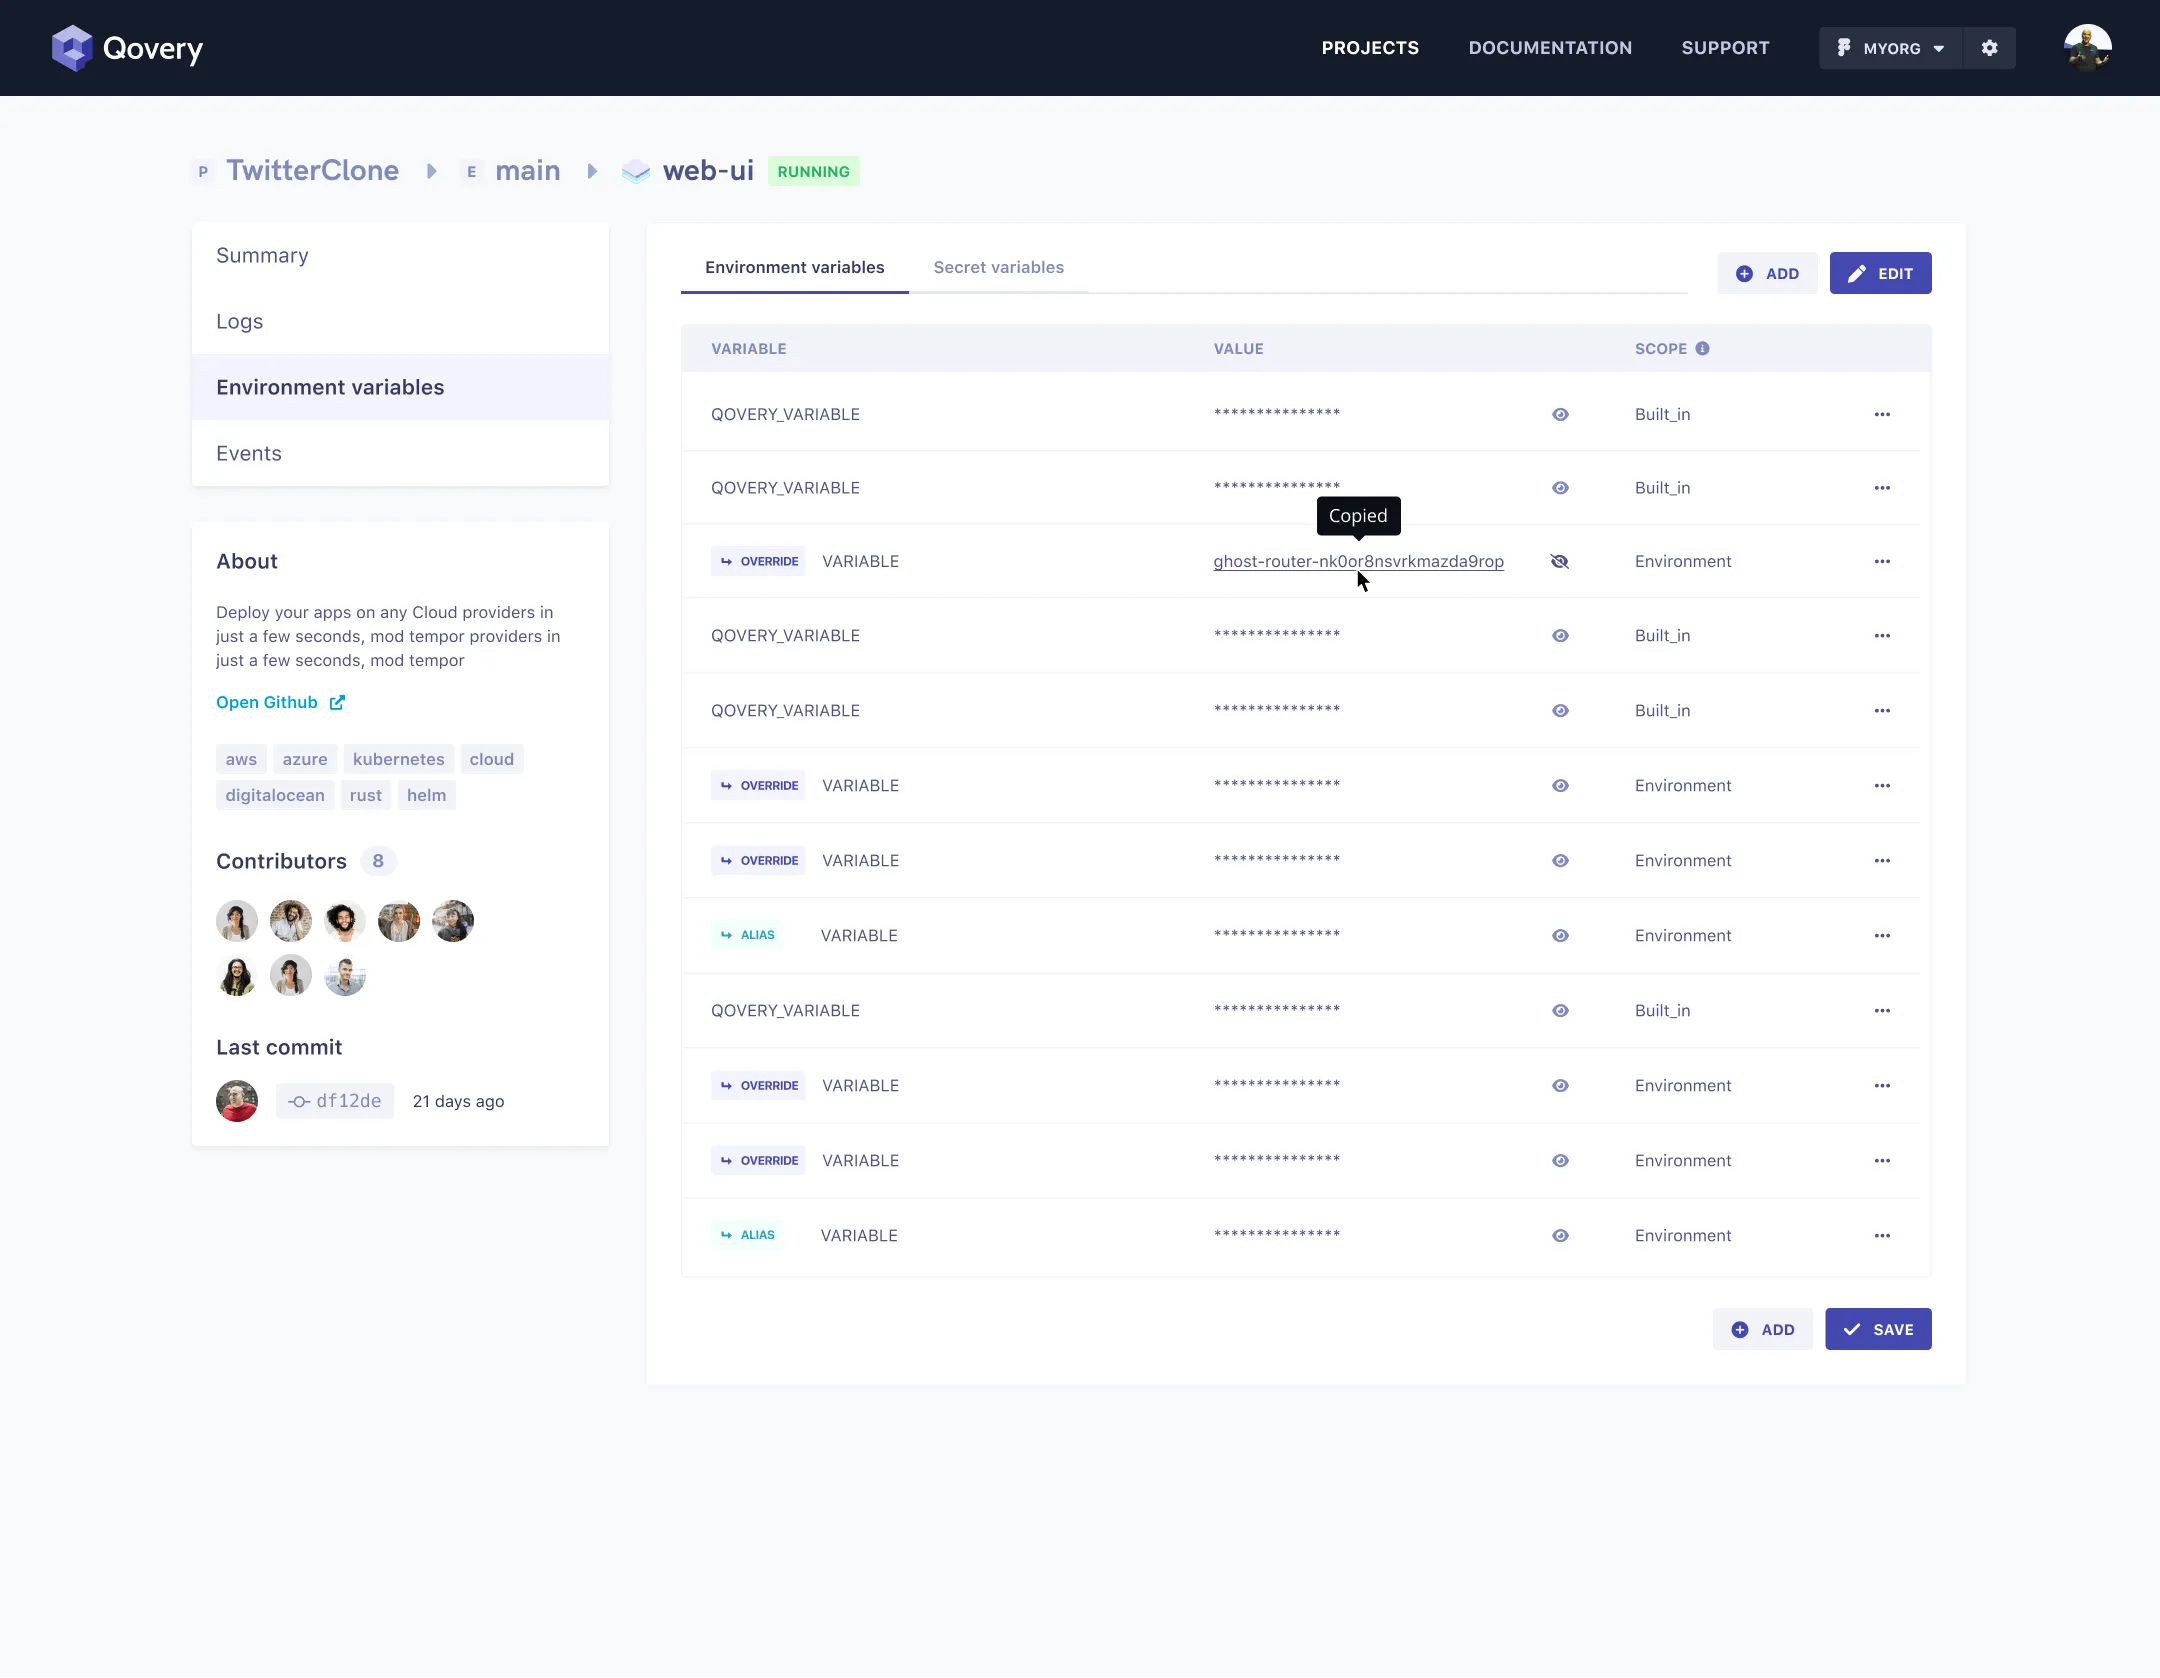Click the Qovery logo icon

(72, 48)
